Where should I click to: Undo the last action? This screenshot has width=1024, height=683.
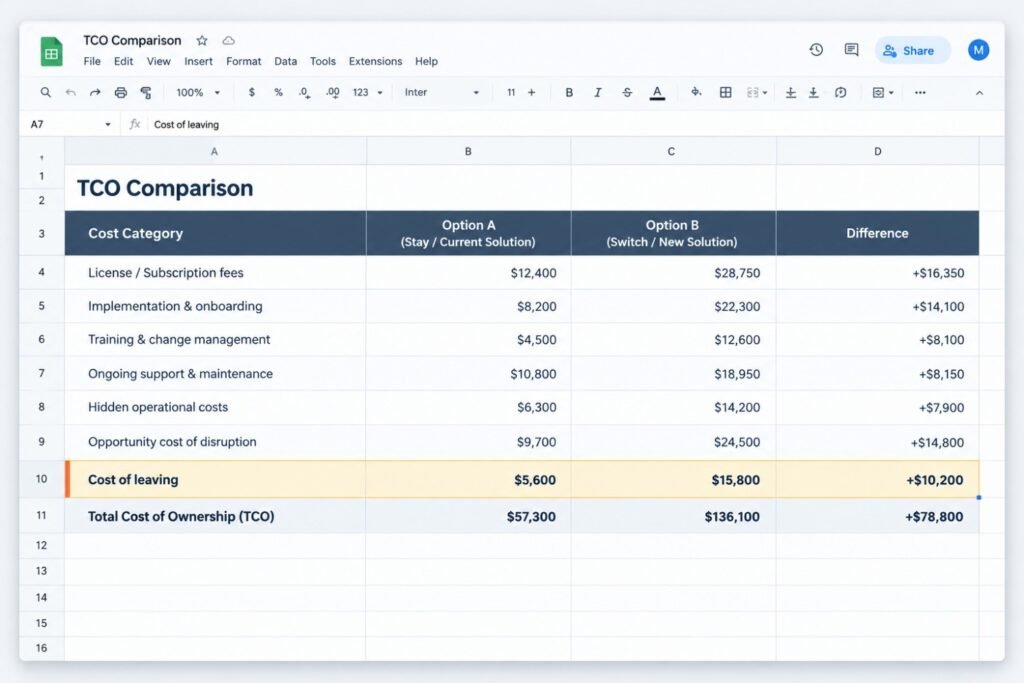[x=71, y=93]
